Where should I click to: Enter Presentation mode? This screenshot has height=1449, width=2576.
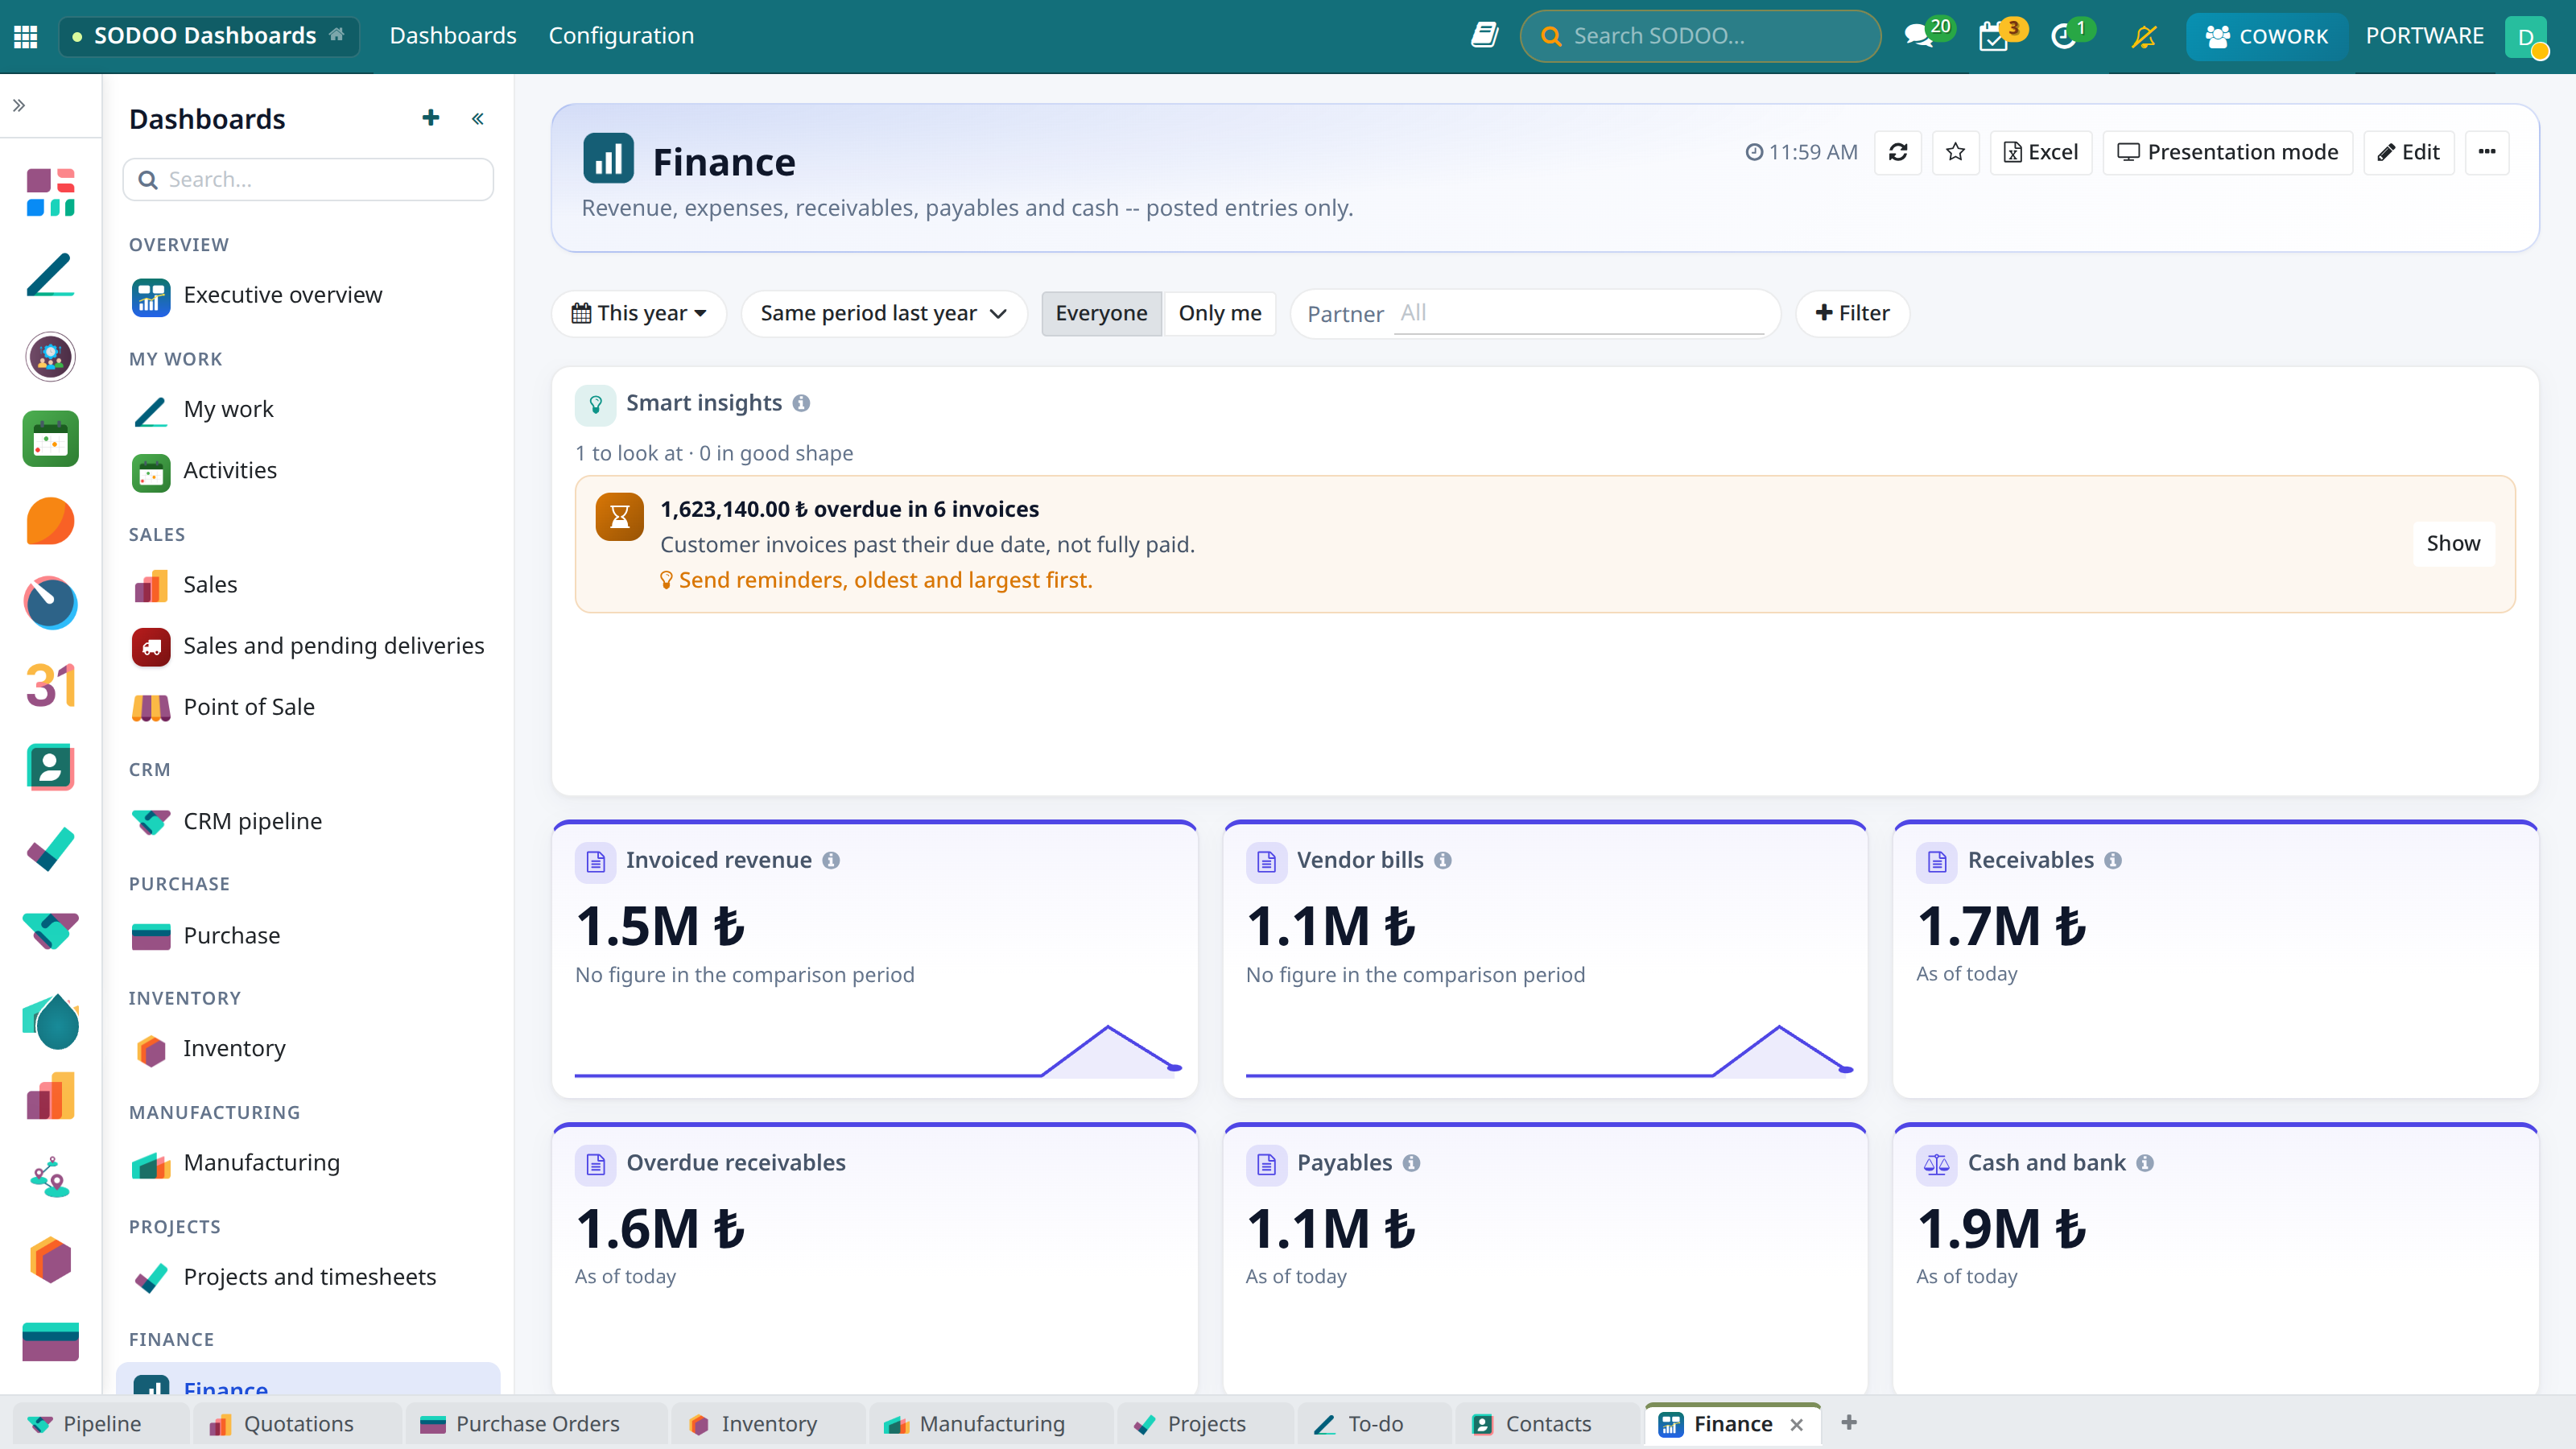2228,152
